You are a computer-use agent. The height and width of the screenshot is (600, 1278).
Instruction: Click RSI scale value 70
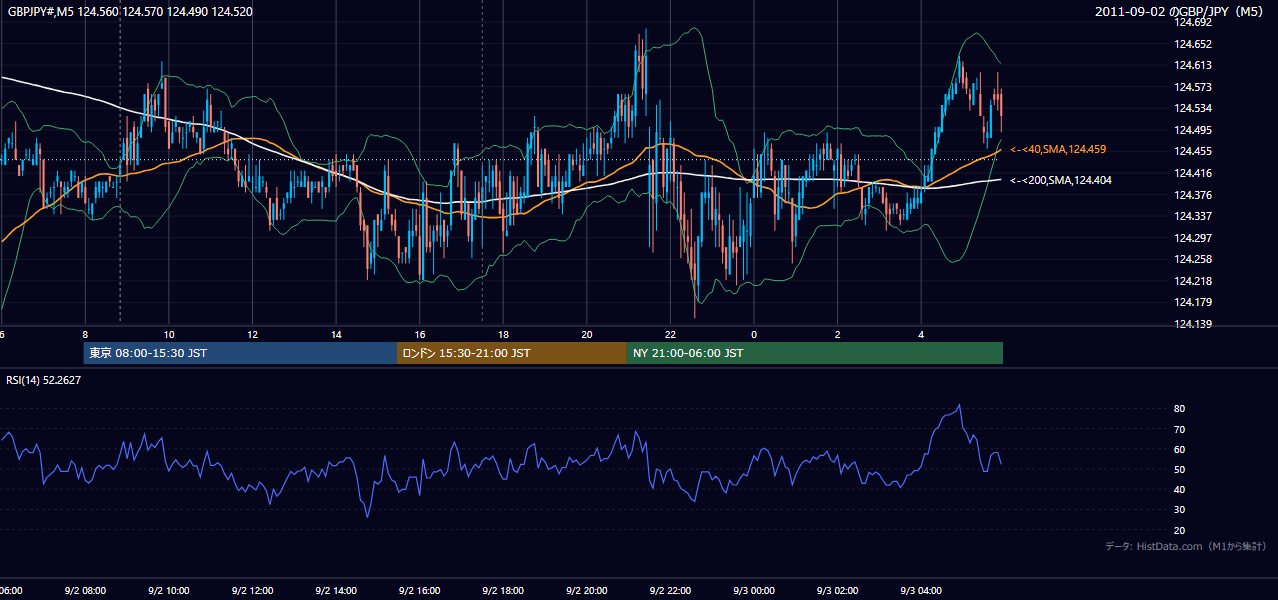(x=1180, y=429)
